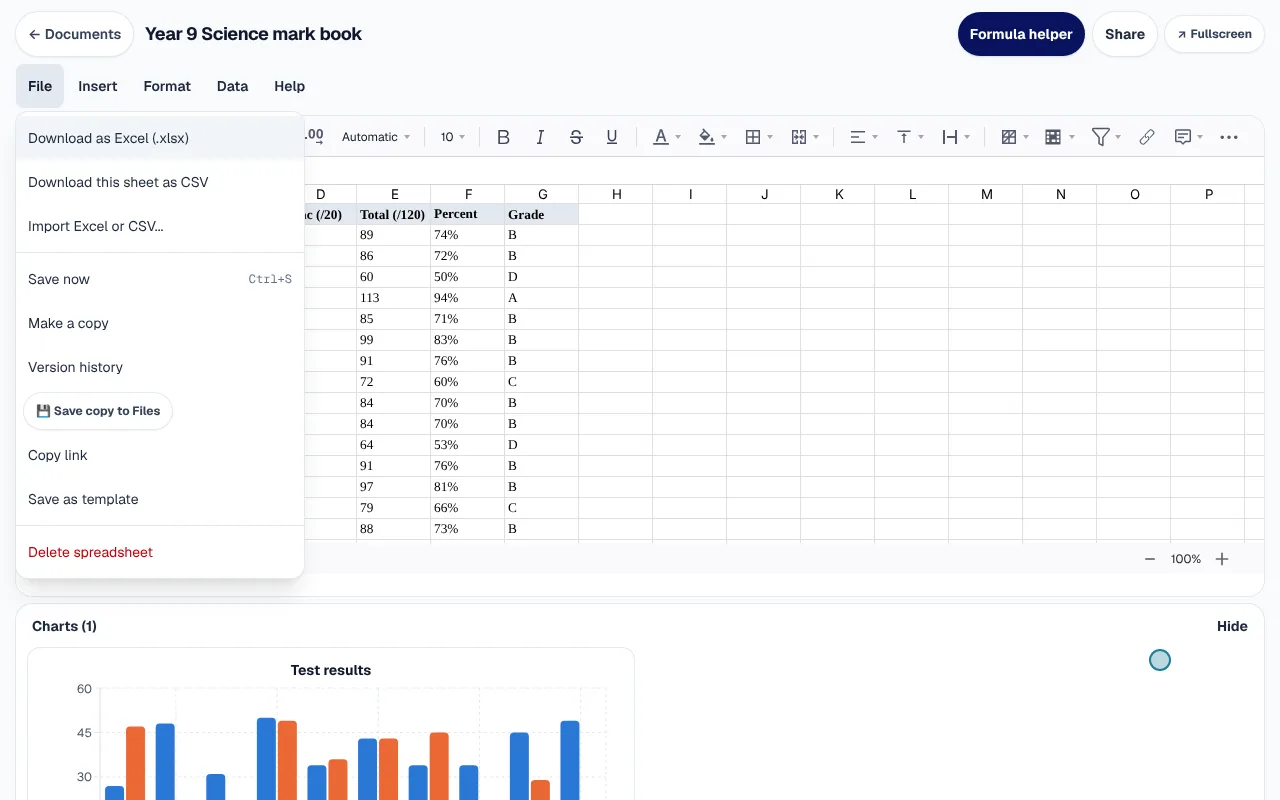Choose Import Excel or CSV…
Screen dimensions: 1280x800
160,226
